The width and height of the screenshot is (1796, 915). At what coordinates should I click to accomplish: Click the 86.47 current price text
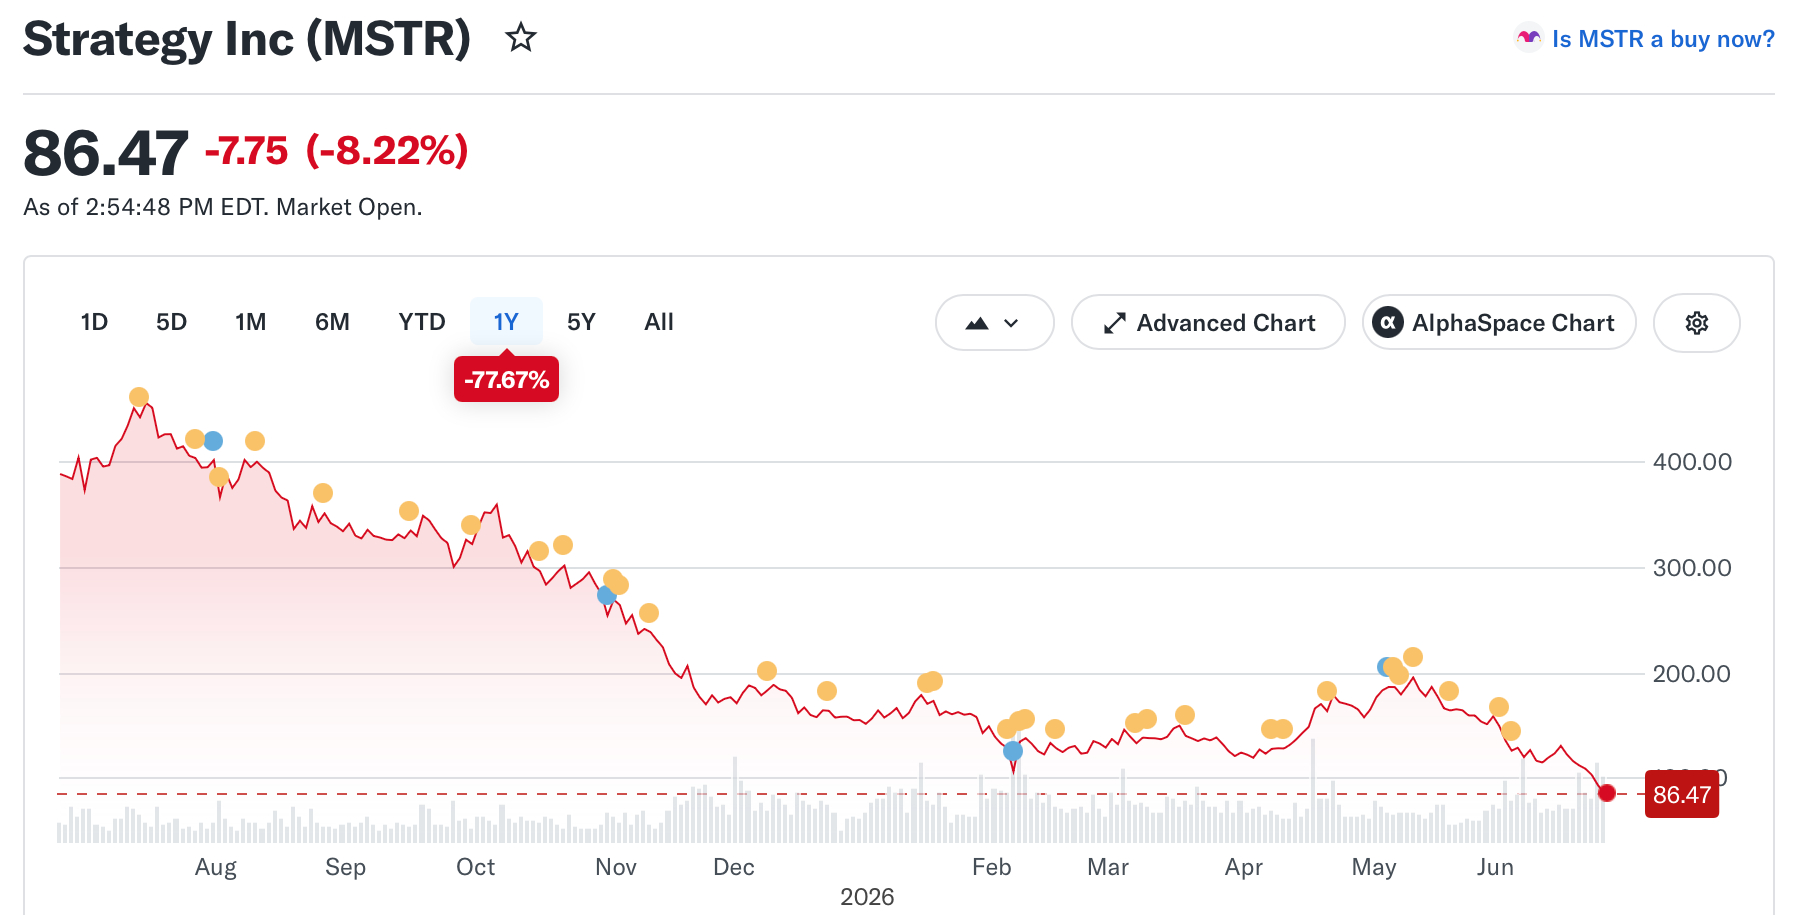pos(106,153)
